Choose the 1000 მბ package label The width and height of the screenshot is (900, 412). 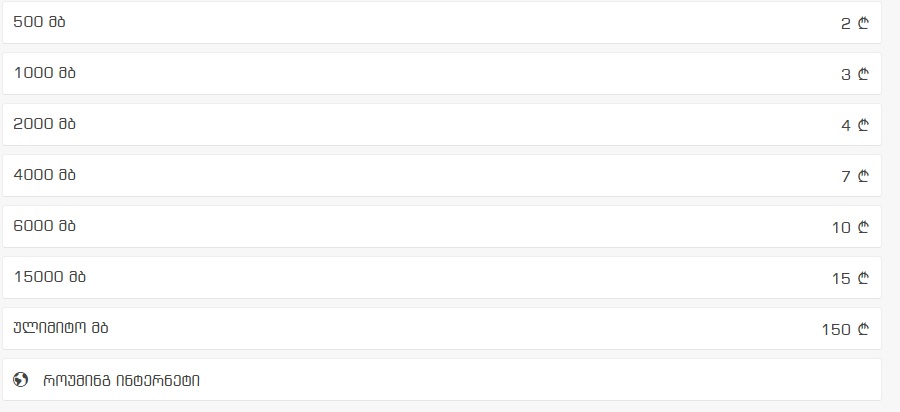44,73
